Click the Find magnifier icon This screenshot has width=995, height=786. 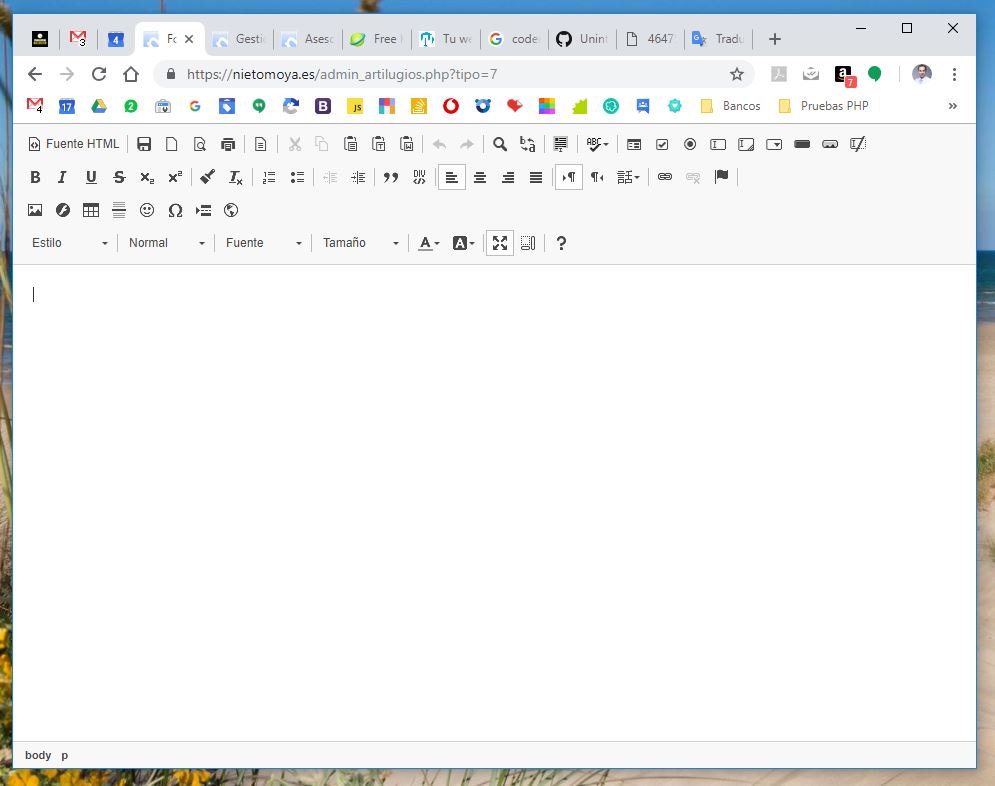tap(500, 144)
